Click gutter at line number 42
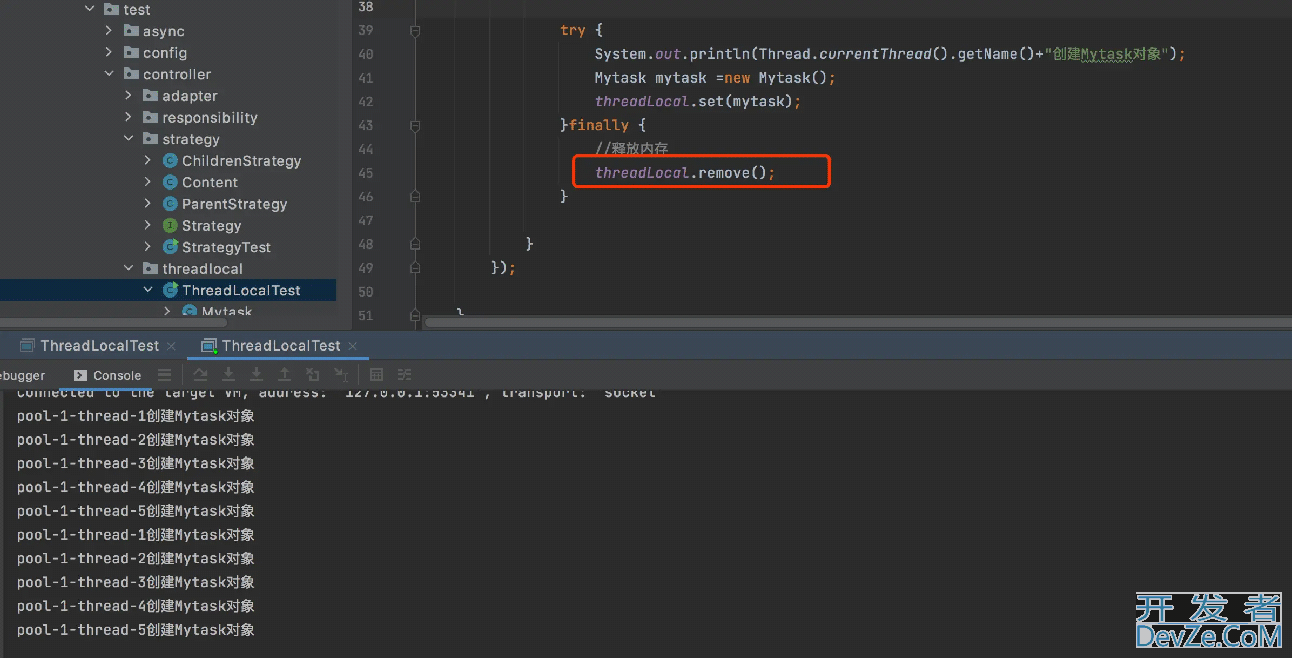The width and height of the screenshot is (1292, 658). (x=365, y=101)
